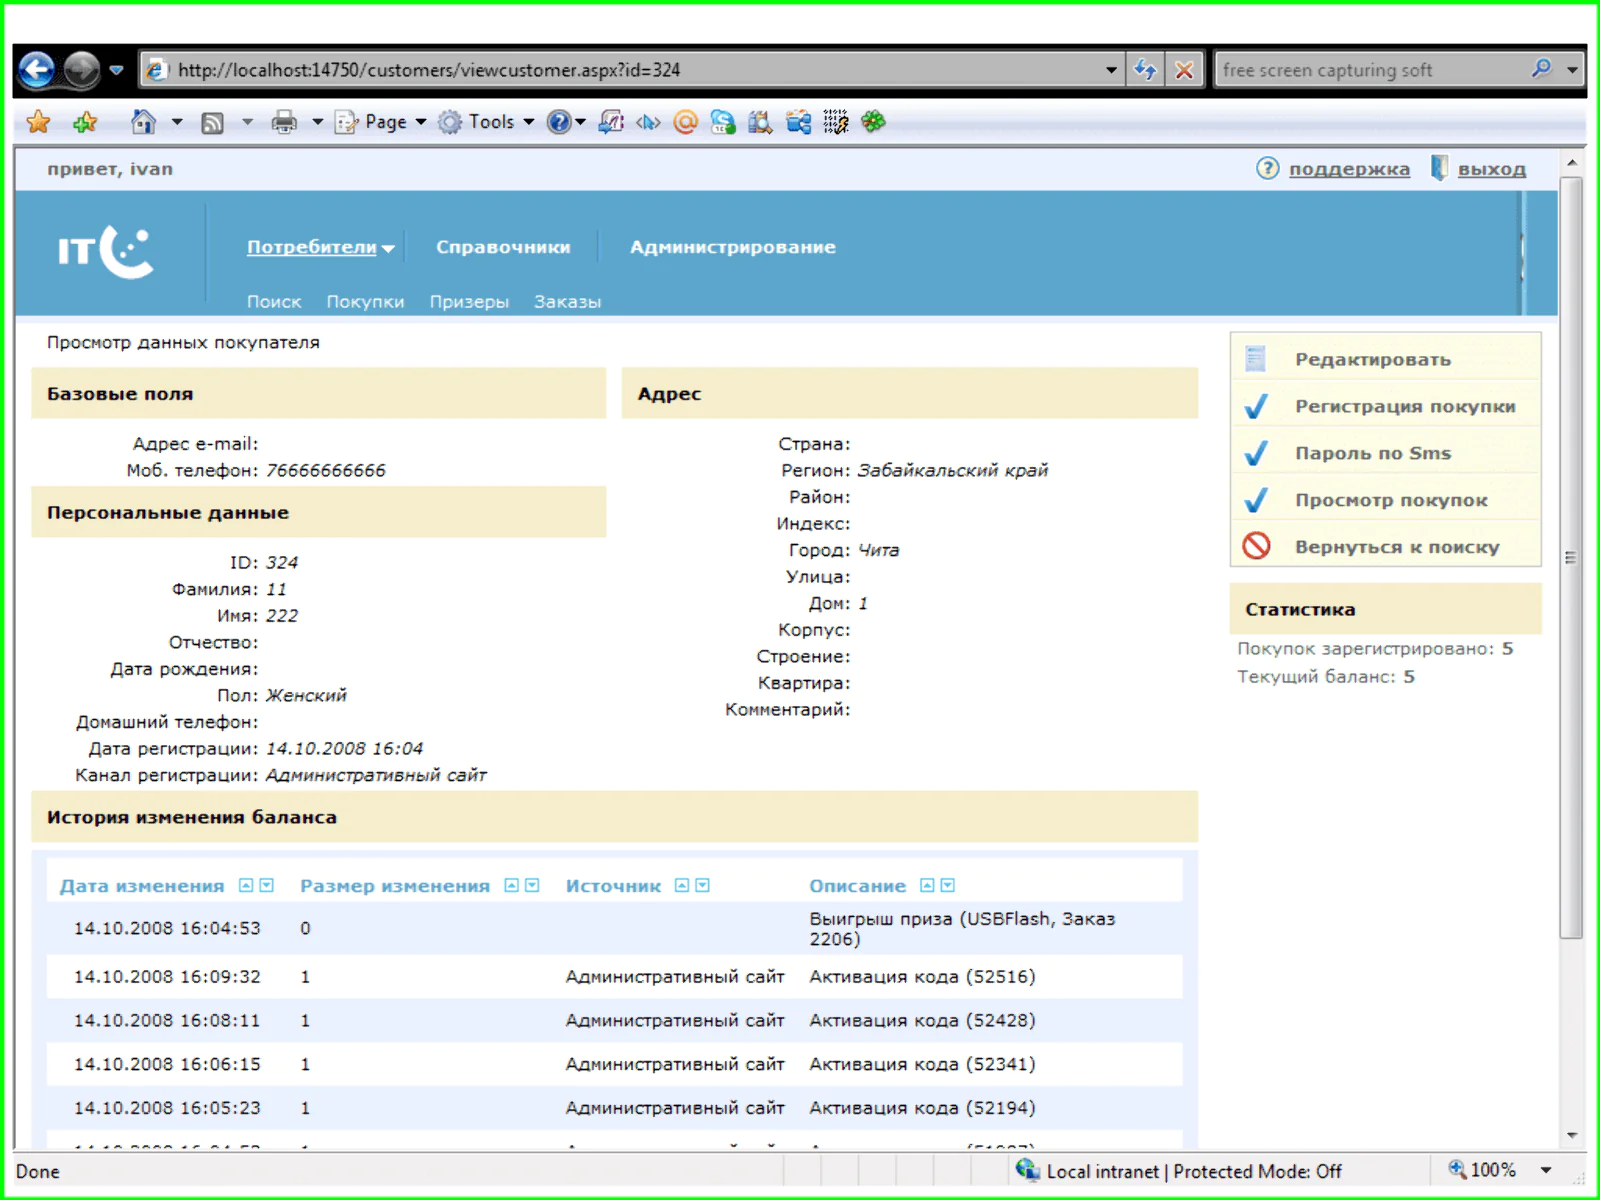Sort Дата изменения descending arrow
Image resolution: width=1600 pixels, height=1200 pixels.
(267, 886)
